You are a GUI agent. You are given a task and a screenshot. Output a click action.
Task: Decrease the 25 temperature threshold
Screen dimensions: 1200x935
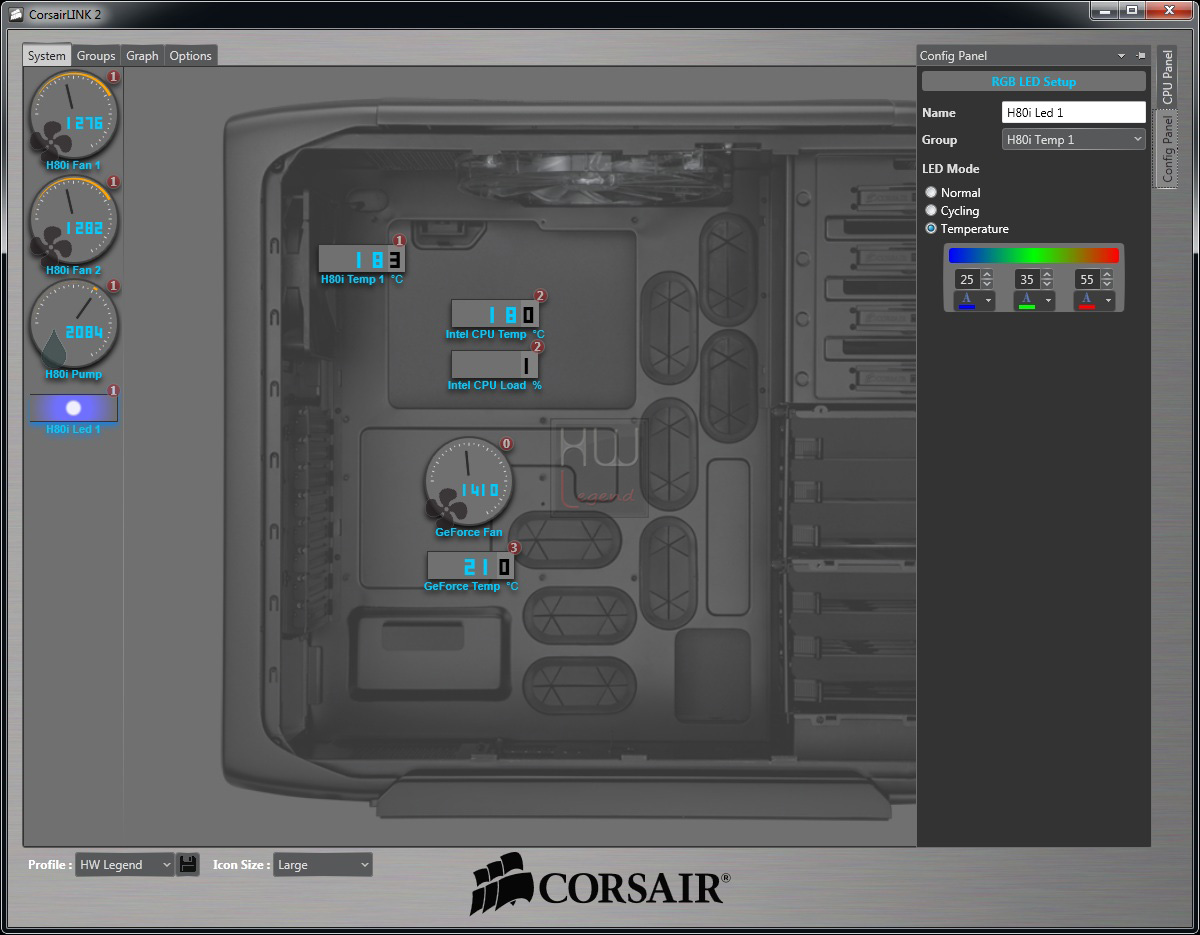pos(987,284)
